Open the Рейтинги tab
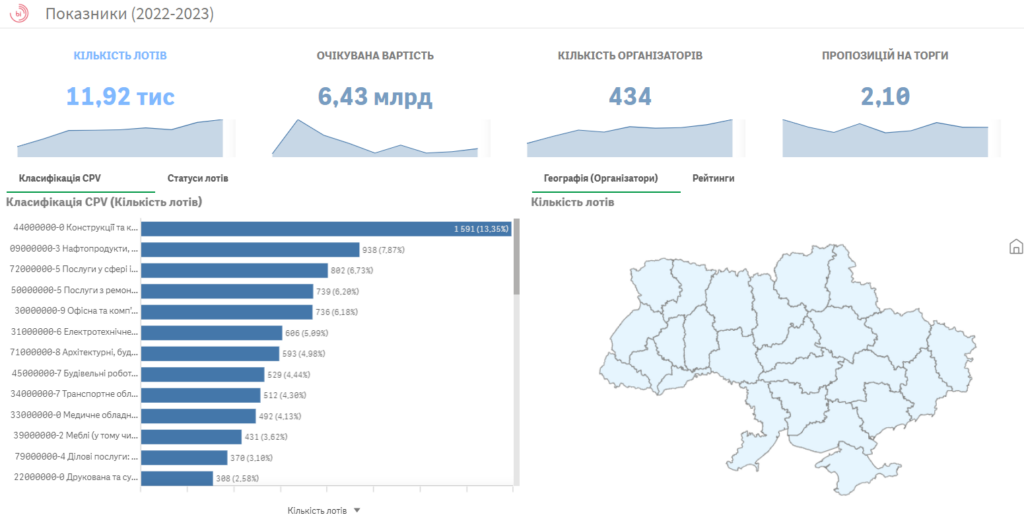Image resolution: width=1024 pixels, height=519 pixels. tap(713, 178)
